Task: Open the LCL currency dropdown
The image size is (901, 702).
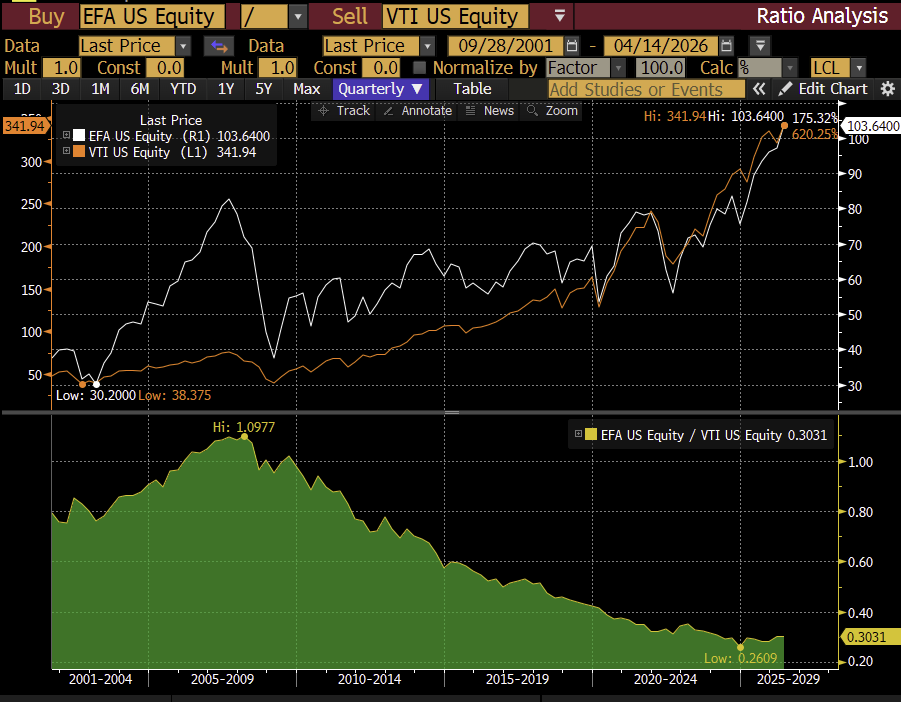Action: pyautogui.click(x=859, y=68)
